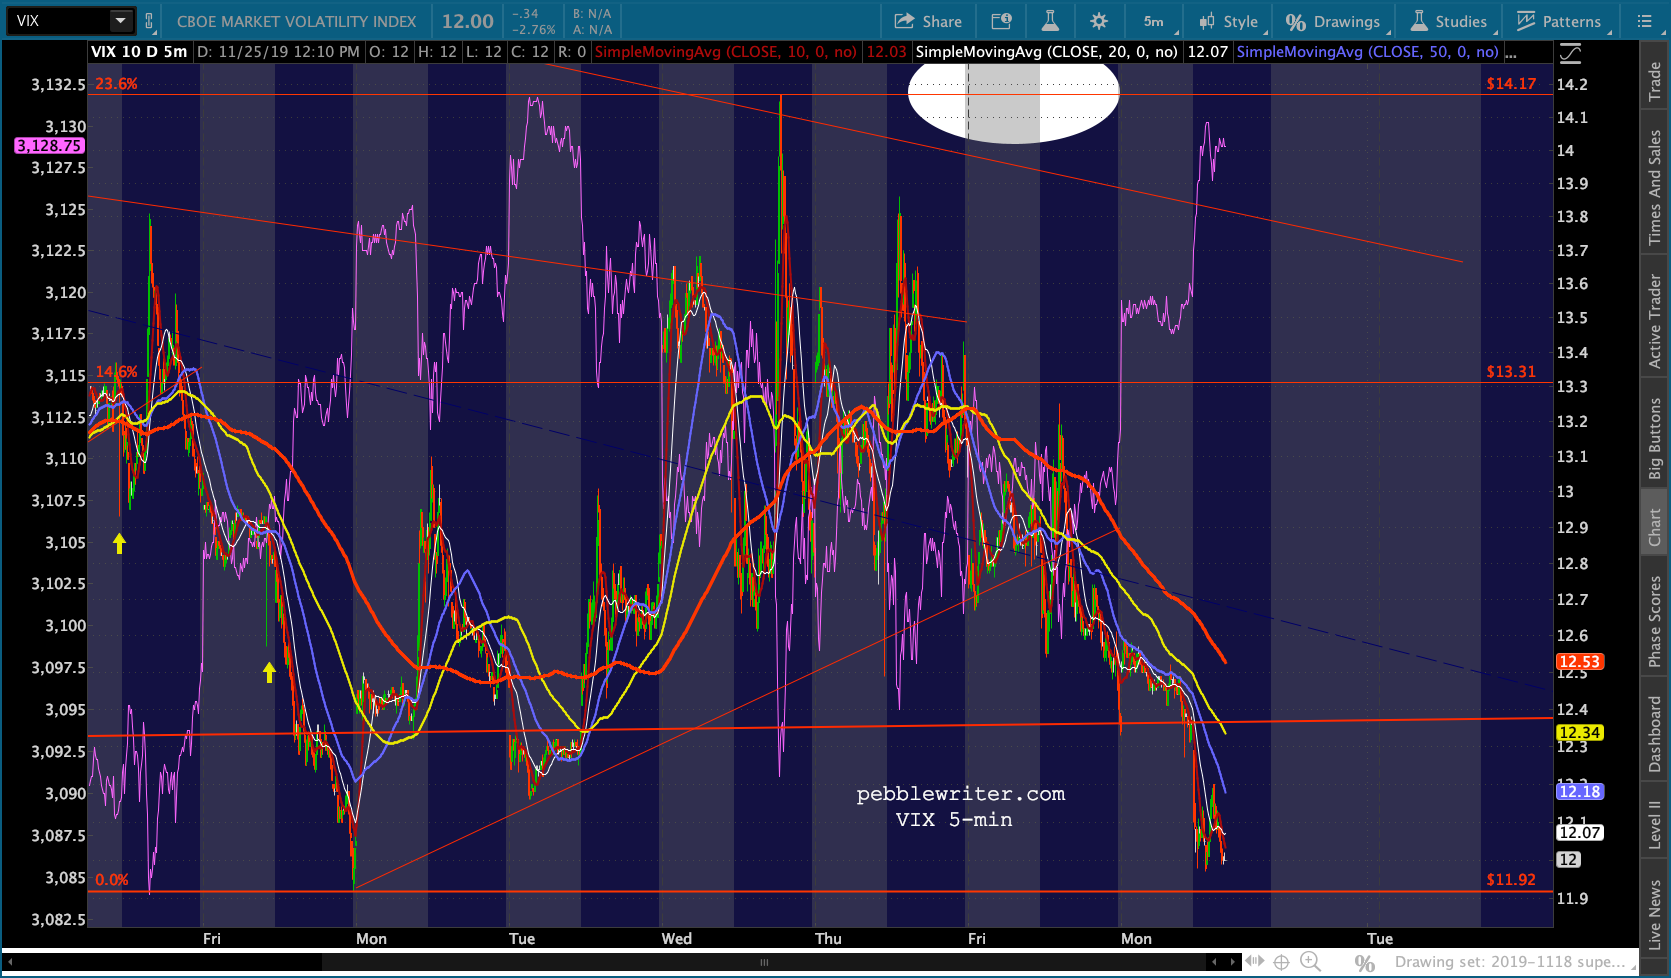1671x978 pixels.
Task: Click the percent icon in the bottom bar
Action: click(1364, 962)
